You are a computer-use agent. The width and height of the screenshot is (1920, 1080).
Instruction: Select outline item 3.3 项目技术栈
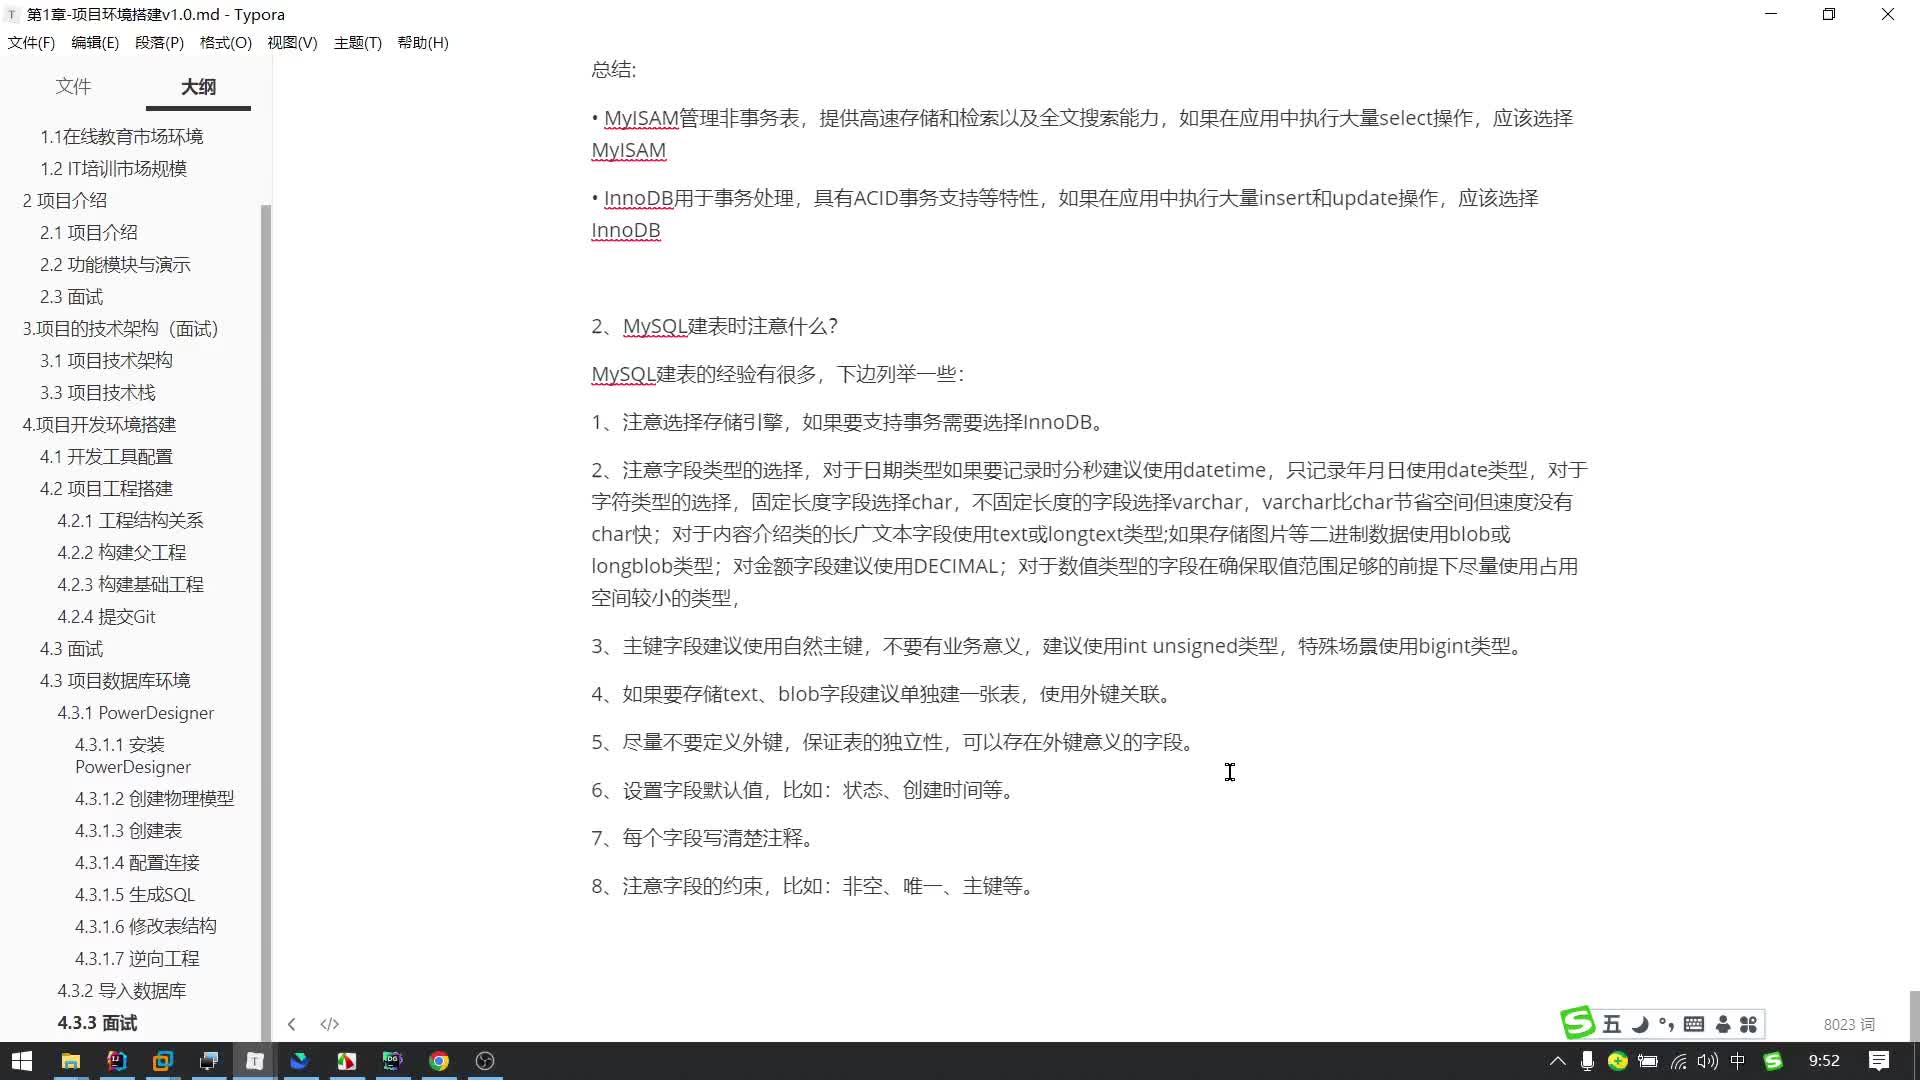click(x=97, y=392)
